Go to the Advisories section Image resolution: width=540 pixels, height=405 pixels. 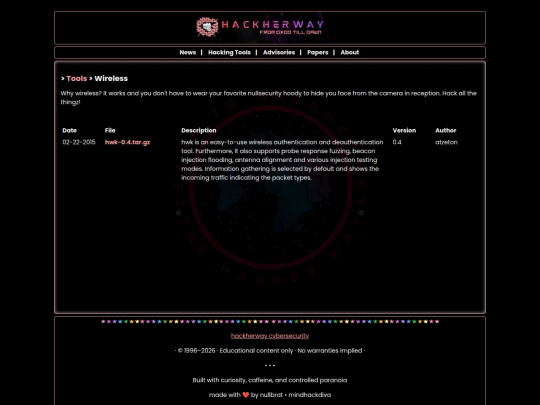(x=279, y=52)
